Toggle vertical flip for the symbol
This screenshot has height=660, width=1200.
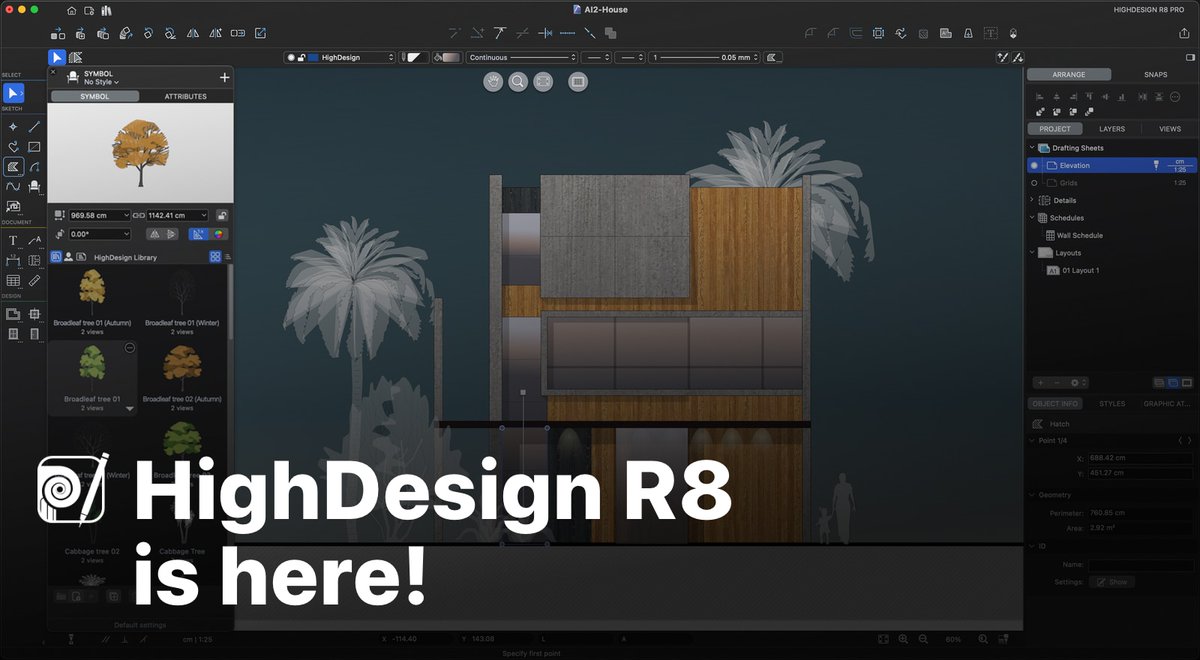170,234
